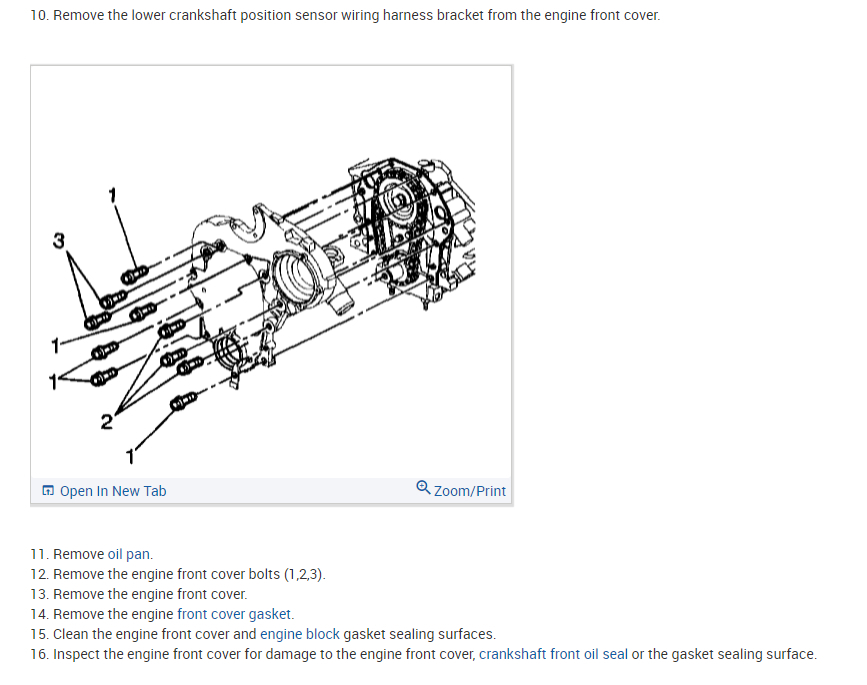Select text 'Remove the engine front cover.'
This screenshot has width=867, height=685.
[150, 594]
